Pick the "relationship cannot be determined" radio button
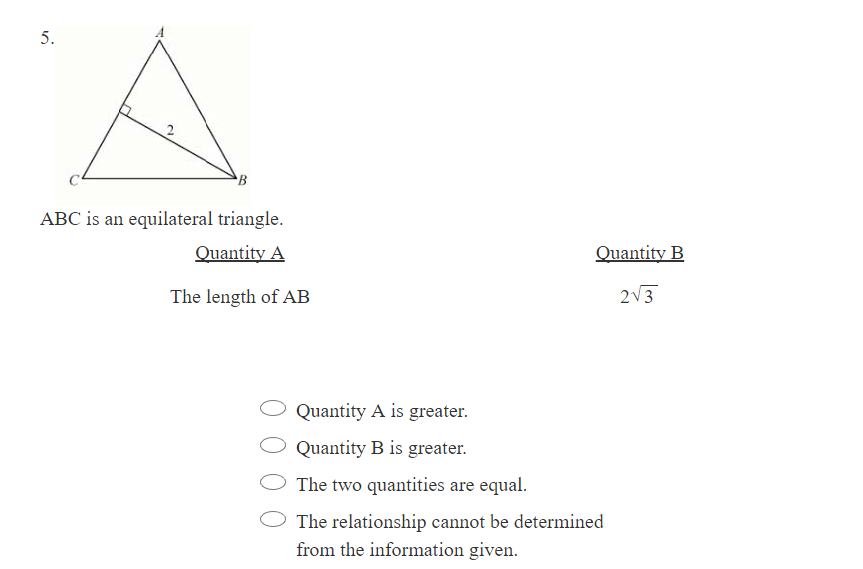Viewport: 863px width, 569px height. [274, 520]
